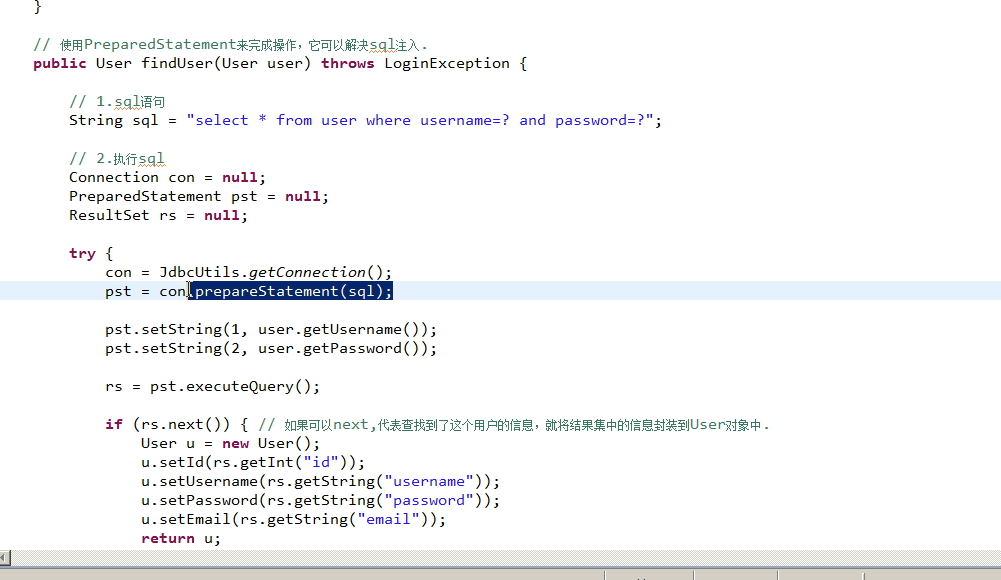Click the 'return u;' statement

click(181, 539)
